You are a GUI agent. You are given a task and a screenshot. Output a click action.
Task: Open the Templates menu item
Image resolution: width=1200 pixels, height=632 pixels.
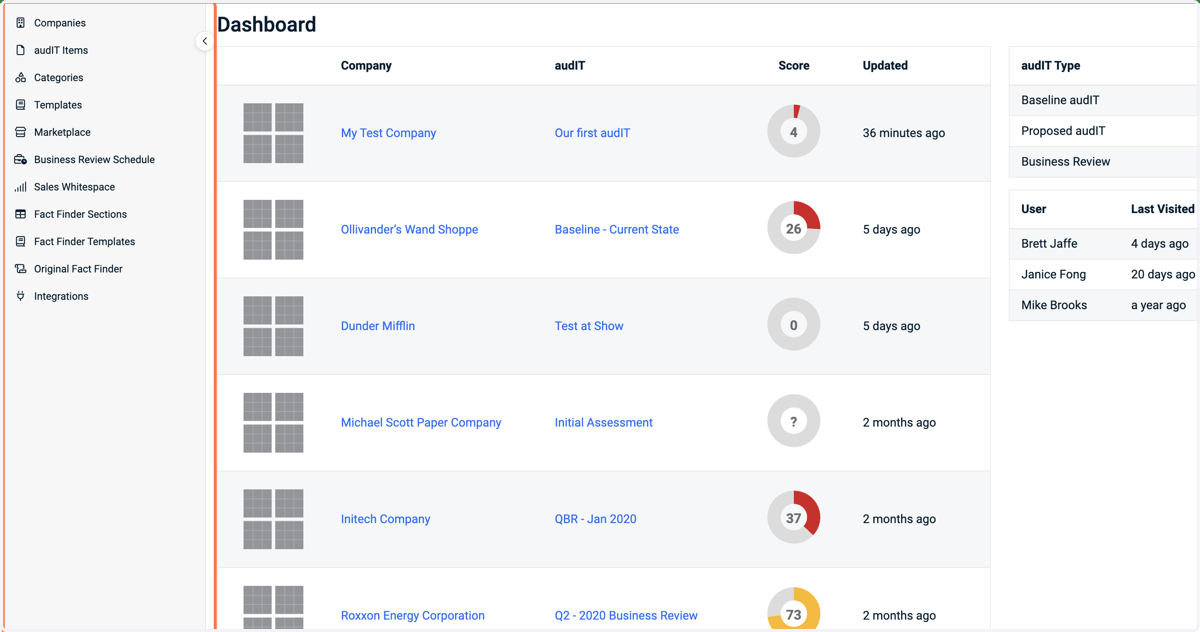pyautogui.click(x=58, y=105)
